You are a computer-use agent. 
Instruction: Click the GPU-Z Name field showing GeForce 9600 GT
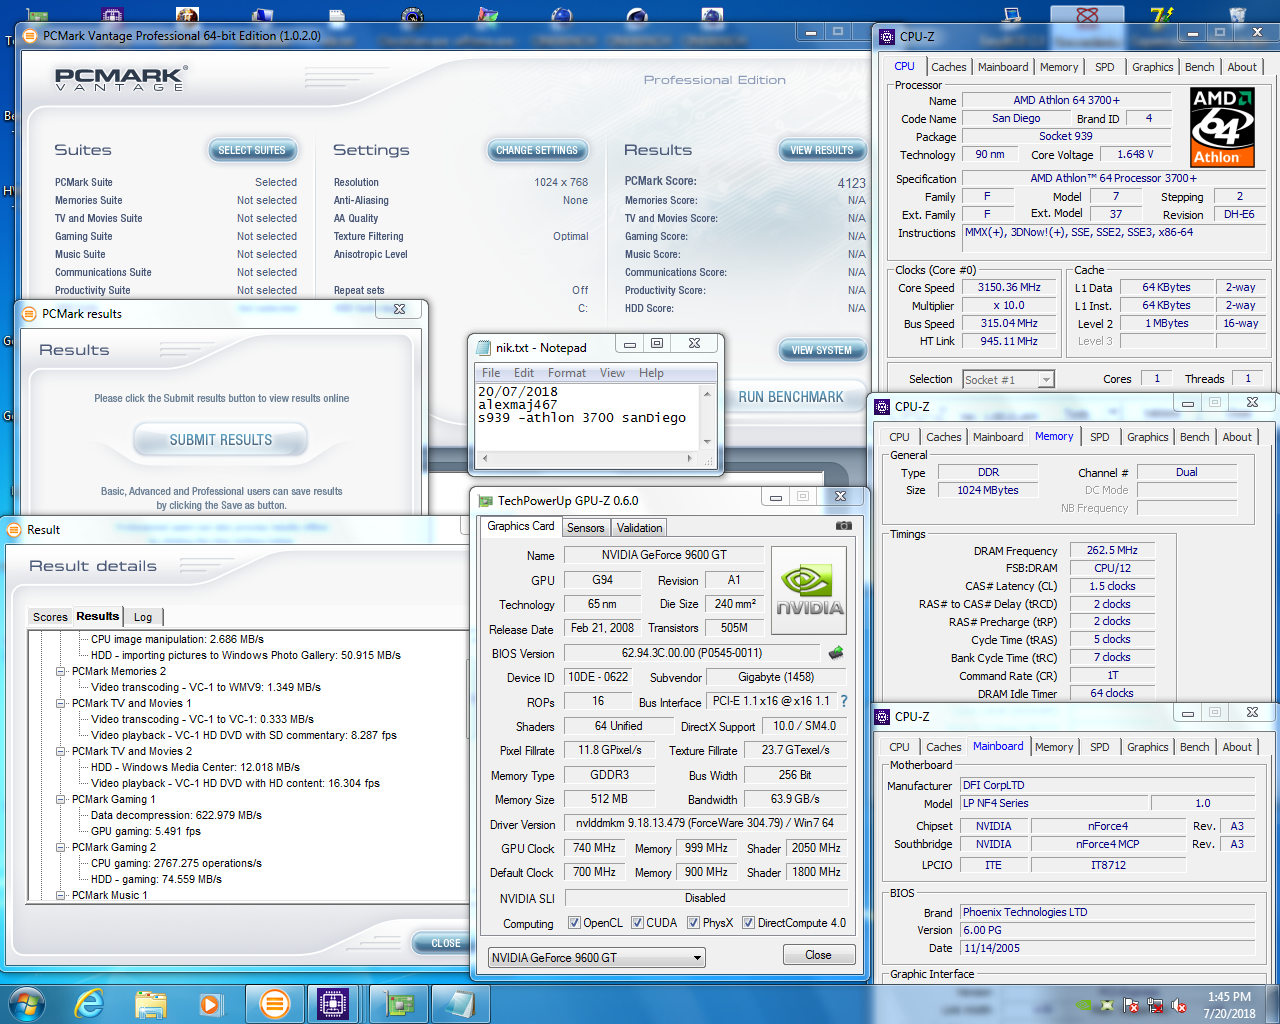[x=664, y=555]
